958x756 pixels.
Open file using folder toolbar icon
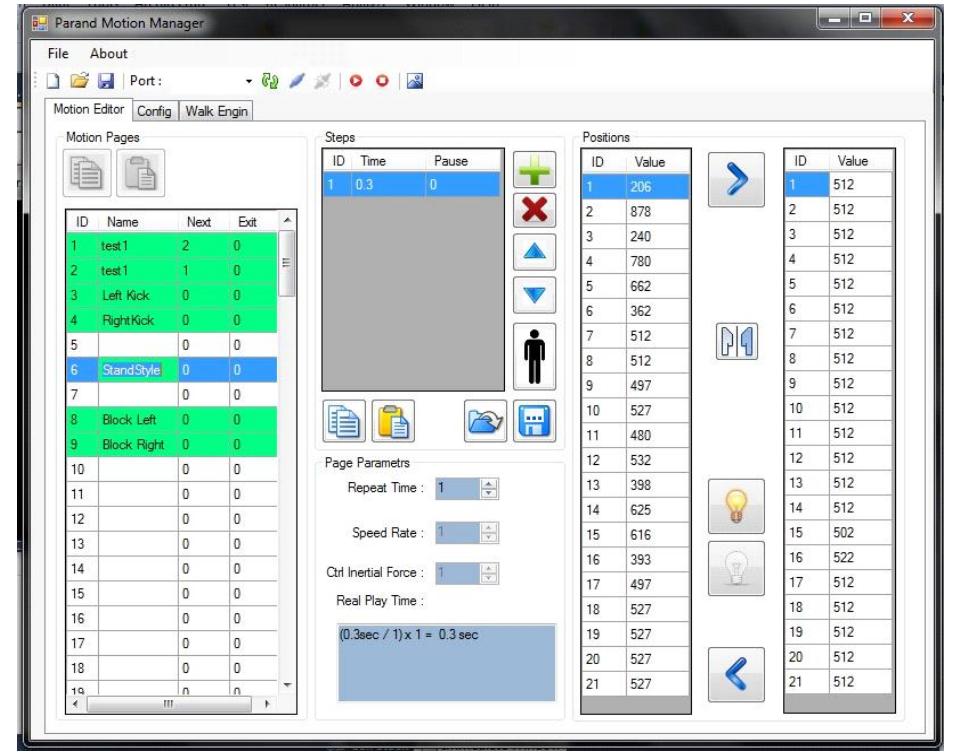click(79, 81)
